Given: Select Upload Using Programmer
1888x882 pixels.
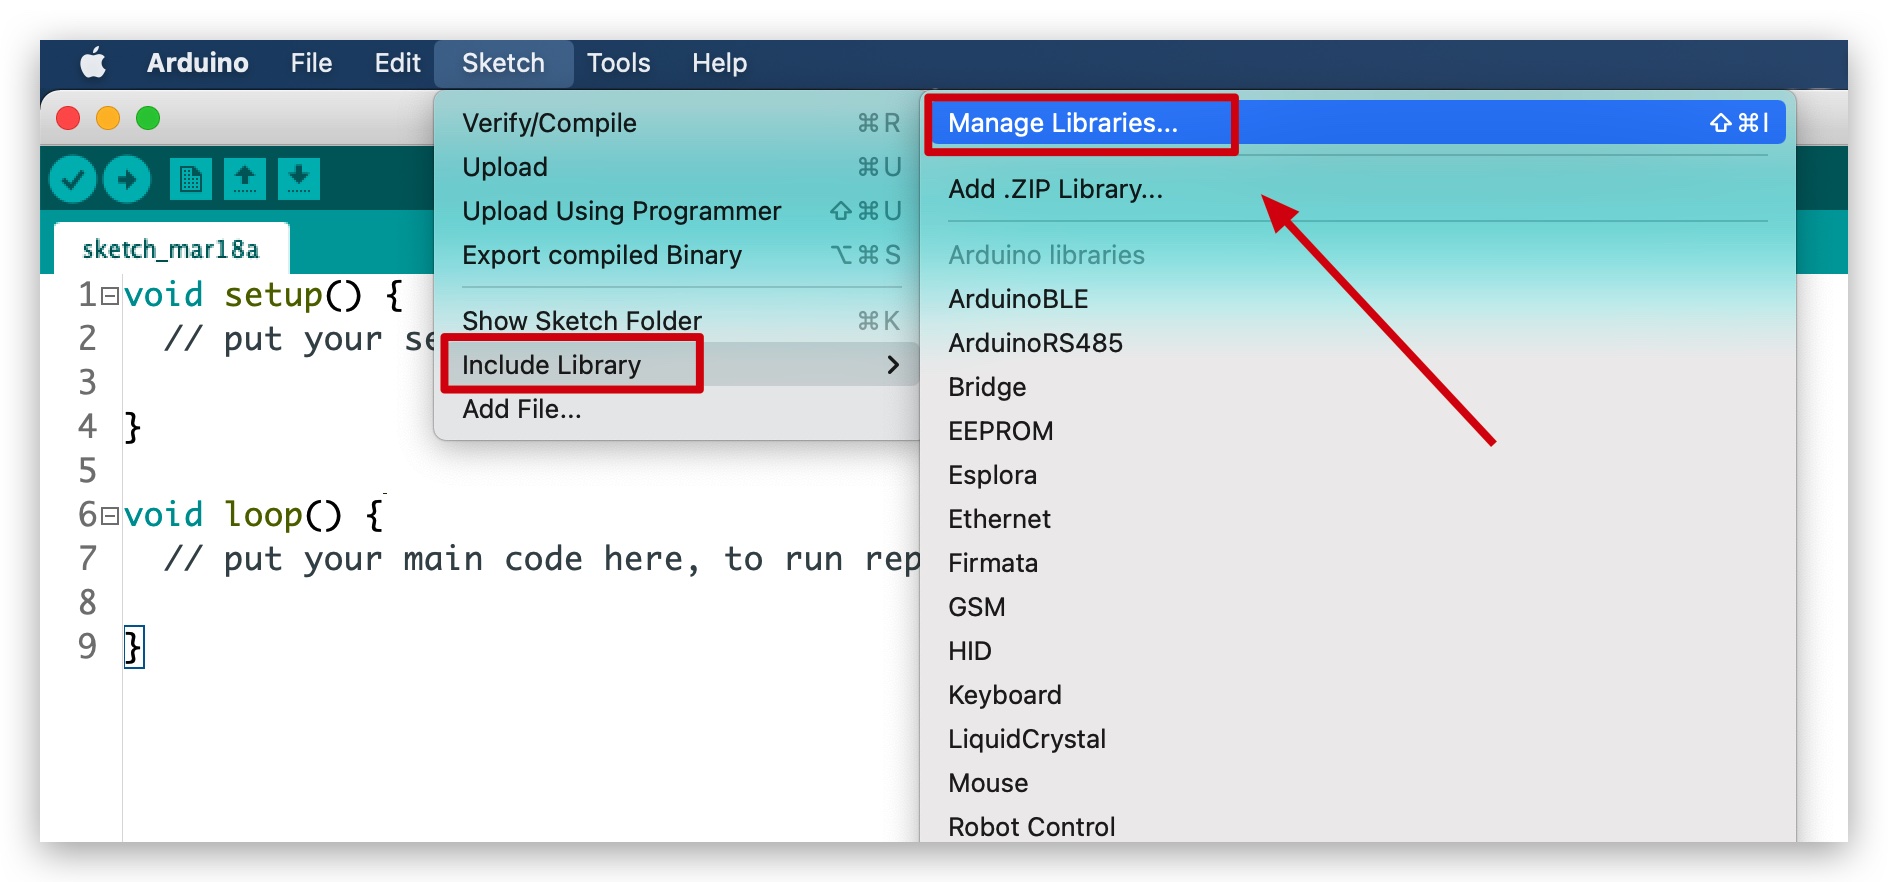Looking at the screenshot, I should coord(678,211).
